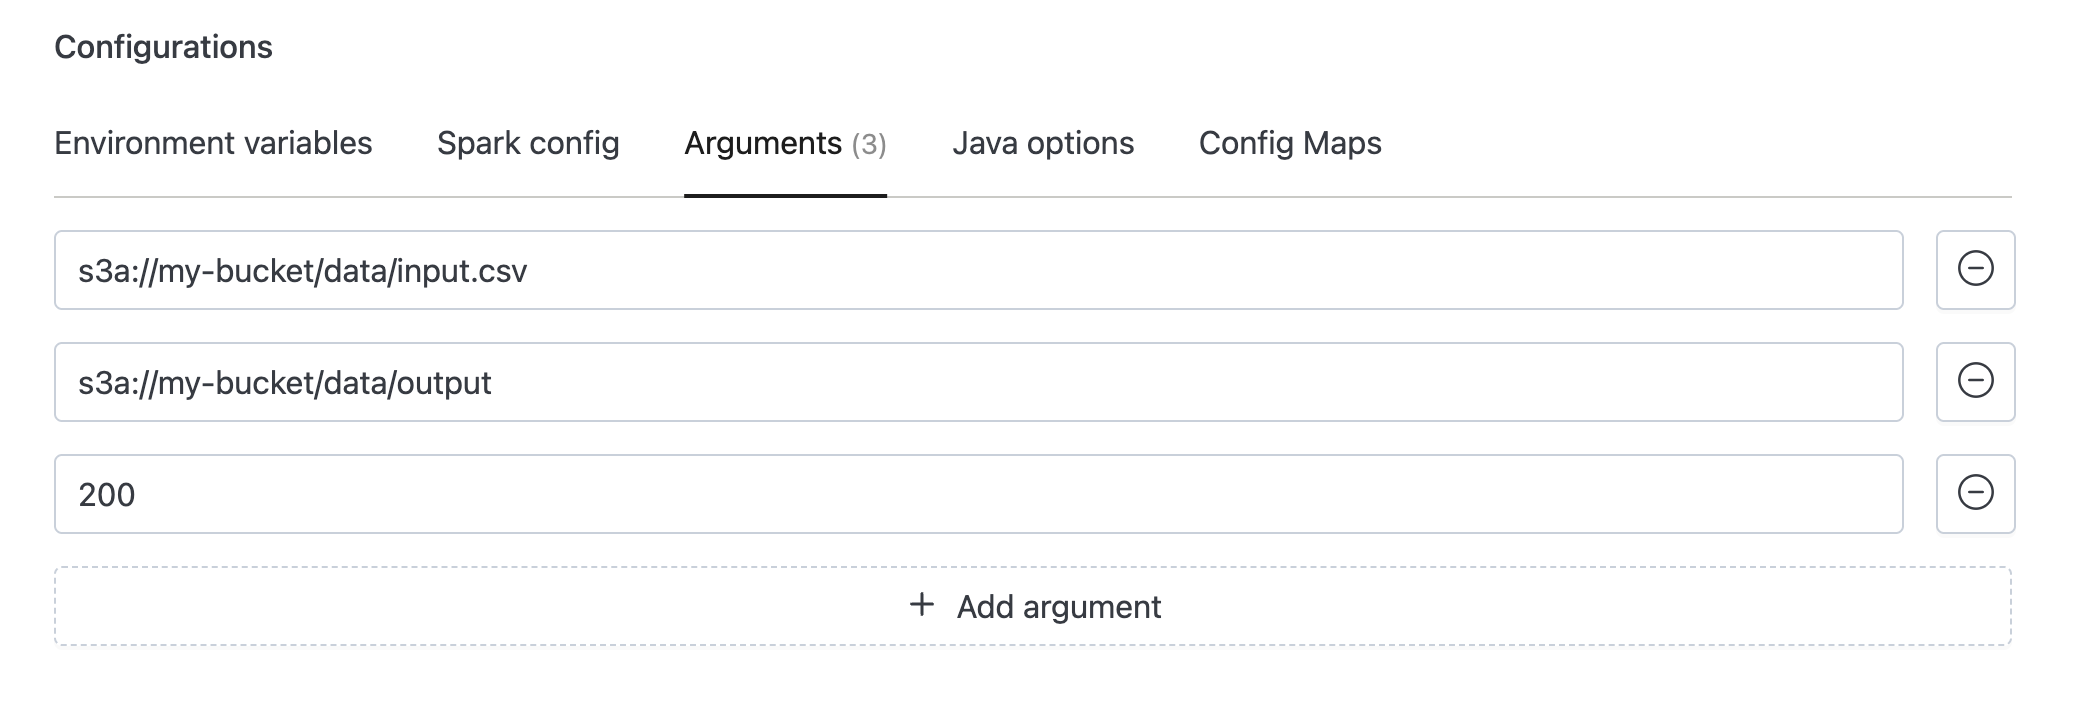This screenshot has width=2094, height=718.
Task: Click the Add argument text label
Action: [x=1059, y=606]
